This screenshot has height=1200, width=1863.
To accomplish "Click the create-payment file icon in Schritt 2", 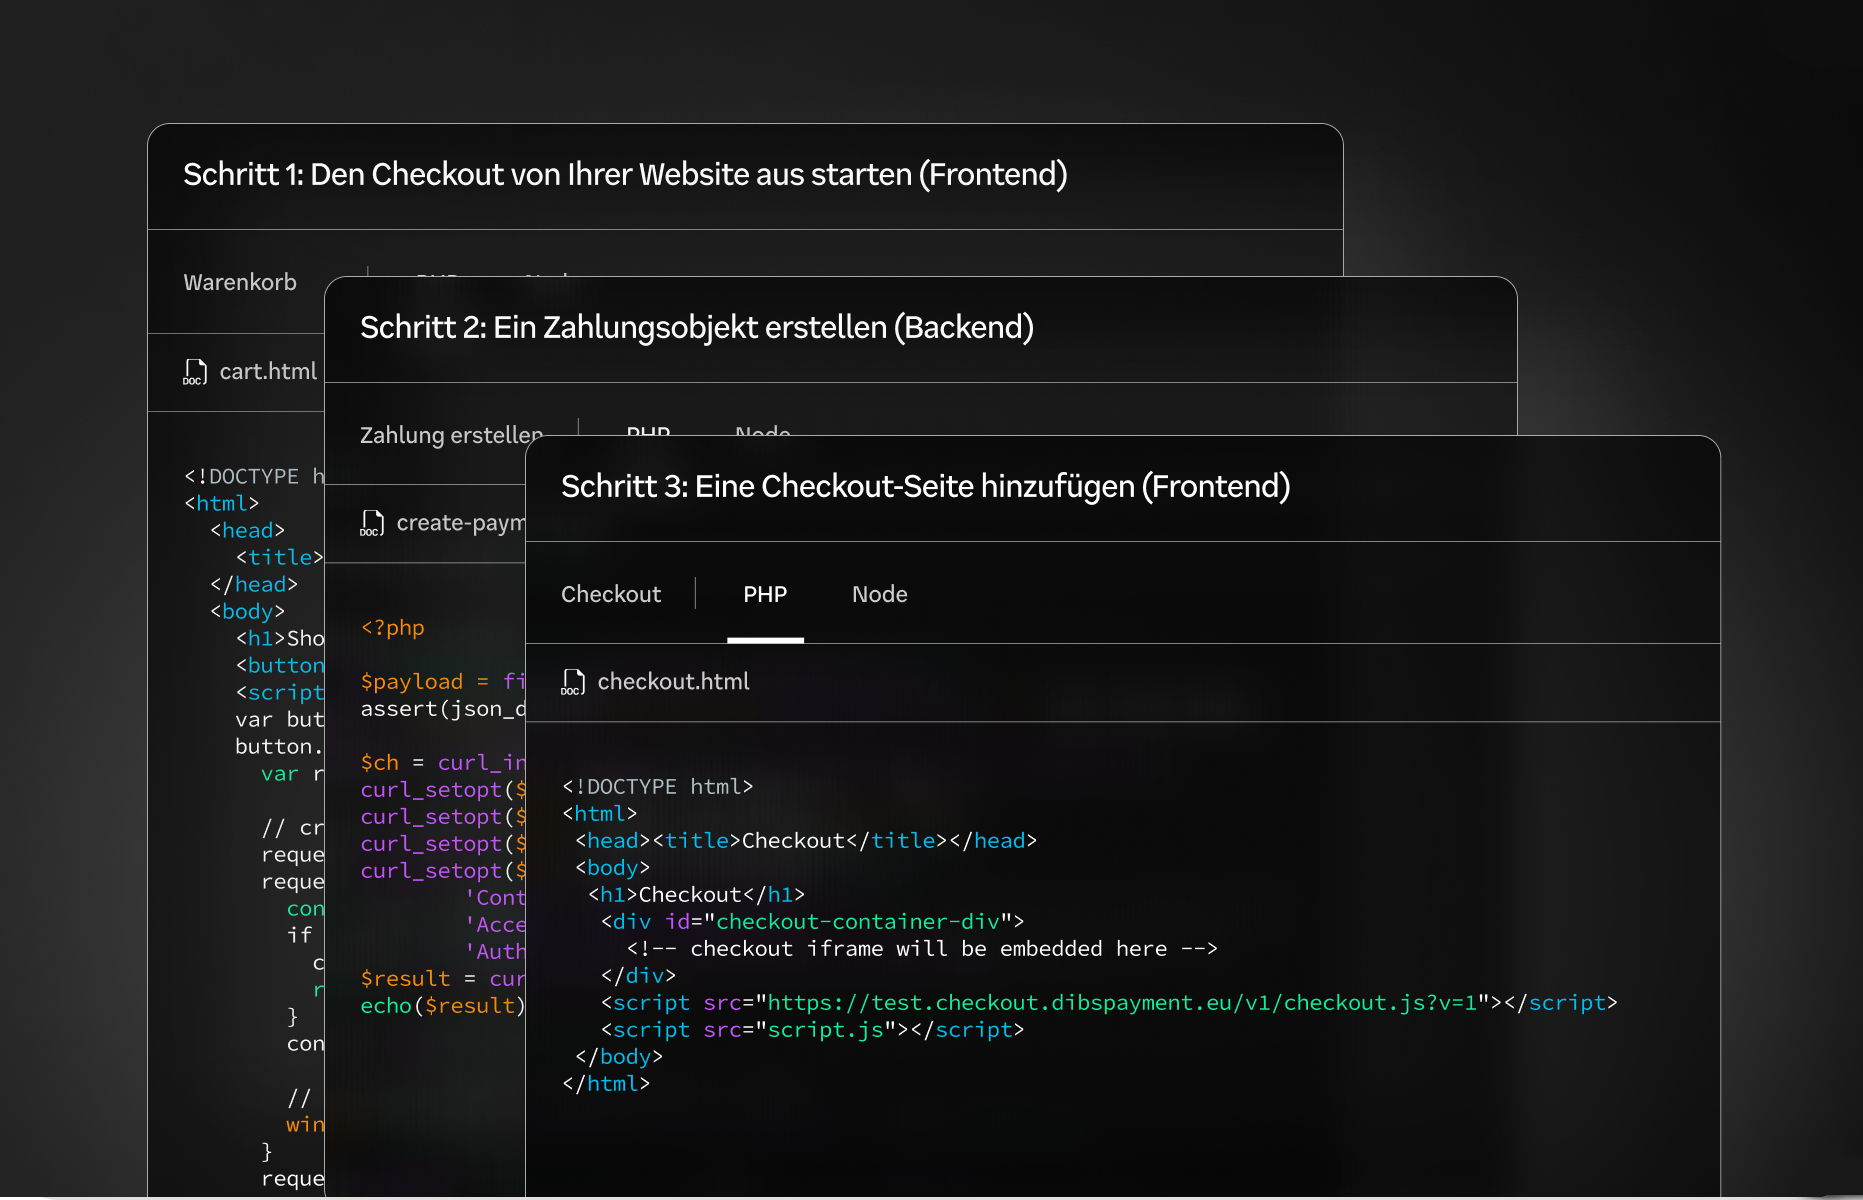I will pyautogui.click(x=372, y=523).
